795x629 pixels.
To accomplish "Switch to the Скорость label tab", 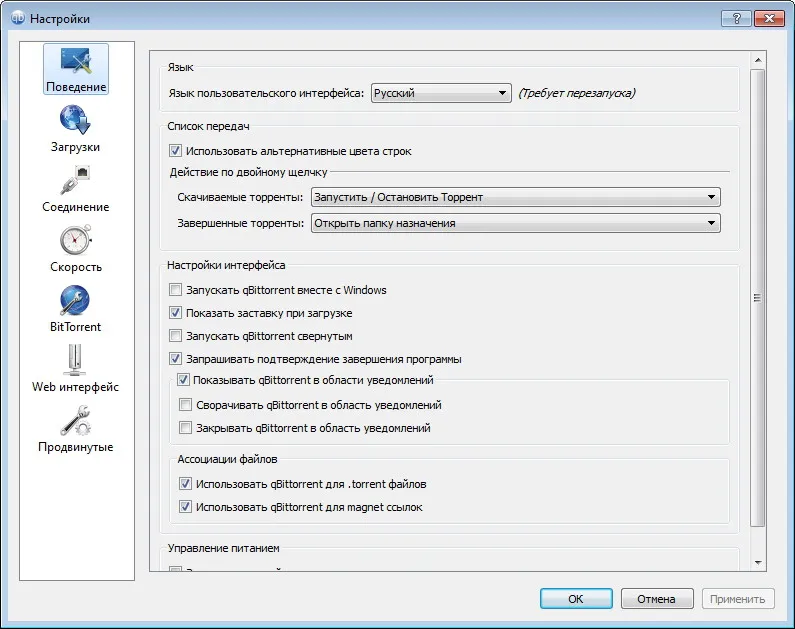I will click(x=76, y=267).
